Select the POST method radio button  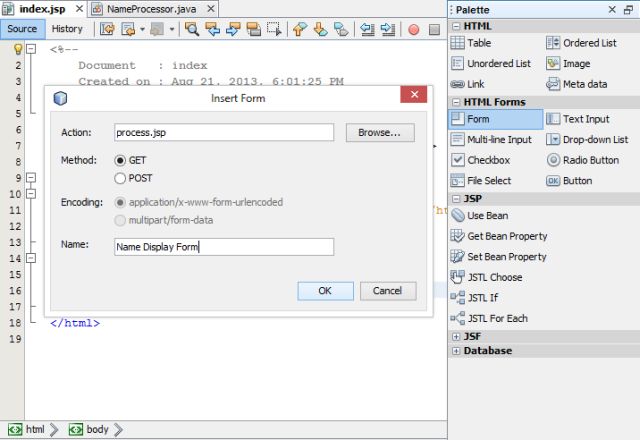pyautogui.click(x=120, y=178)
